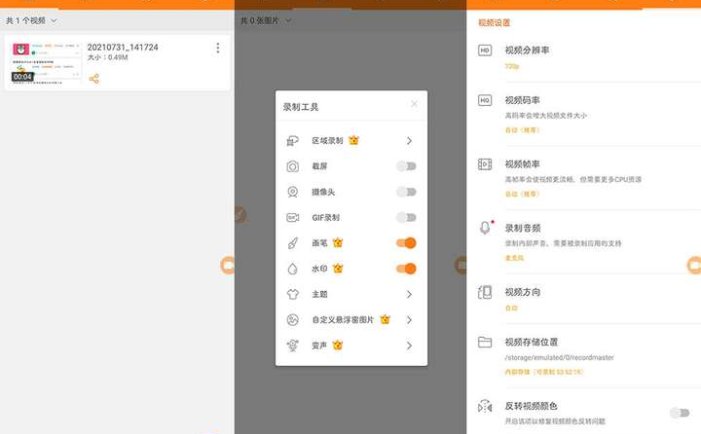Open 主题 via its chevron arrow
Image resolution: width=701 pixels, height=434 pixels.
[409, 294]
